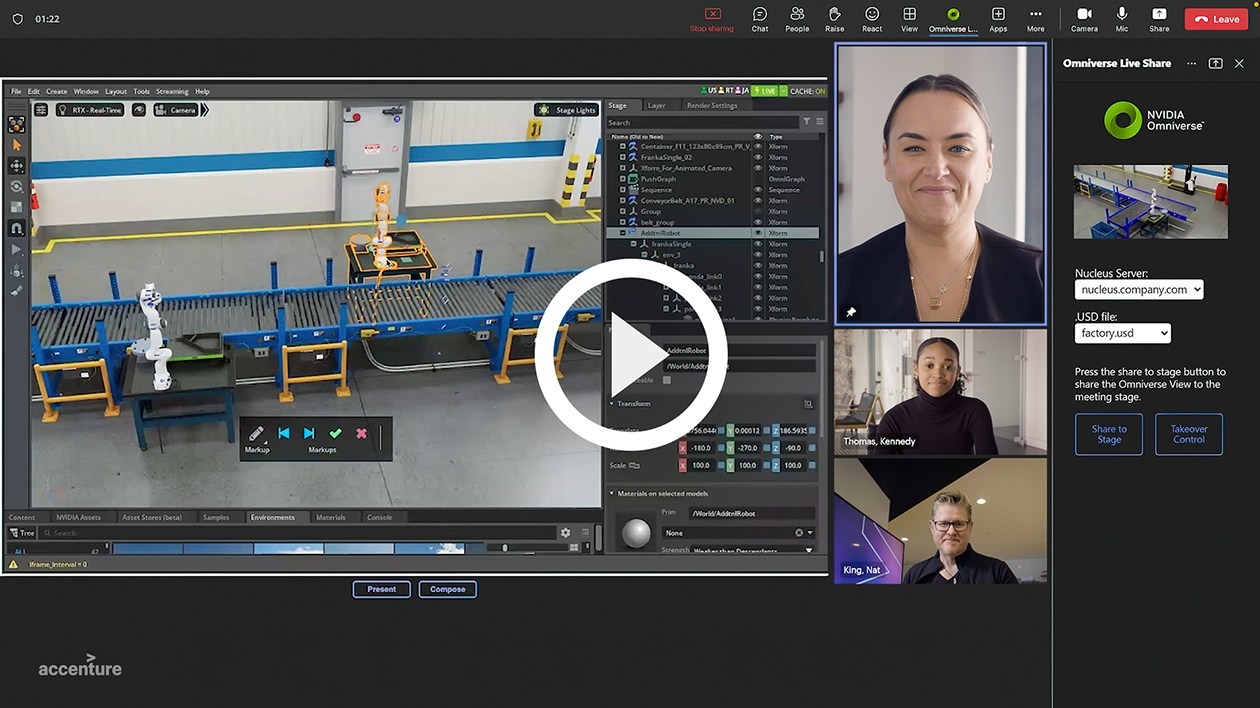Click the red Markup delete icon

(362, 434)
